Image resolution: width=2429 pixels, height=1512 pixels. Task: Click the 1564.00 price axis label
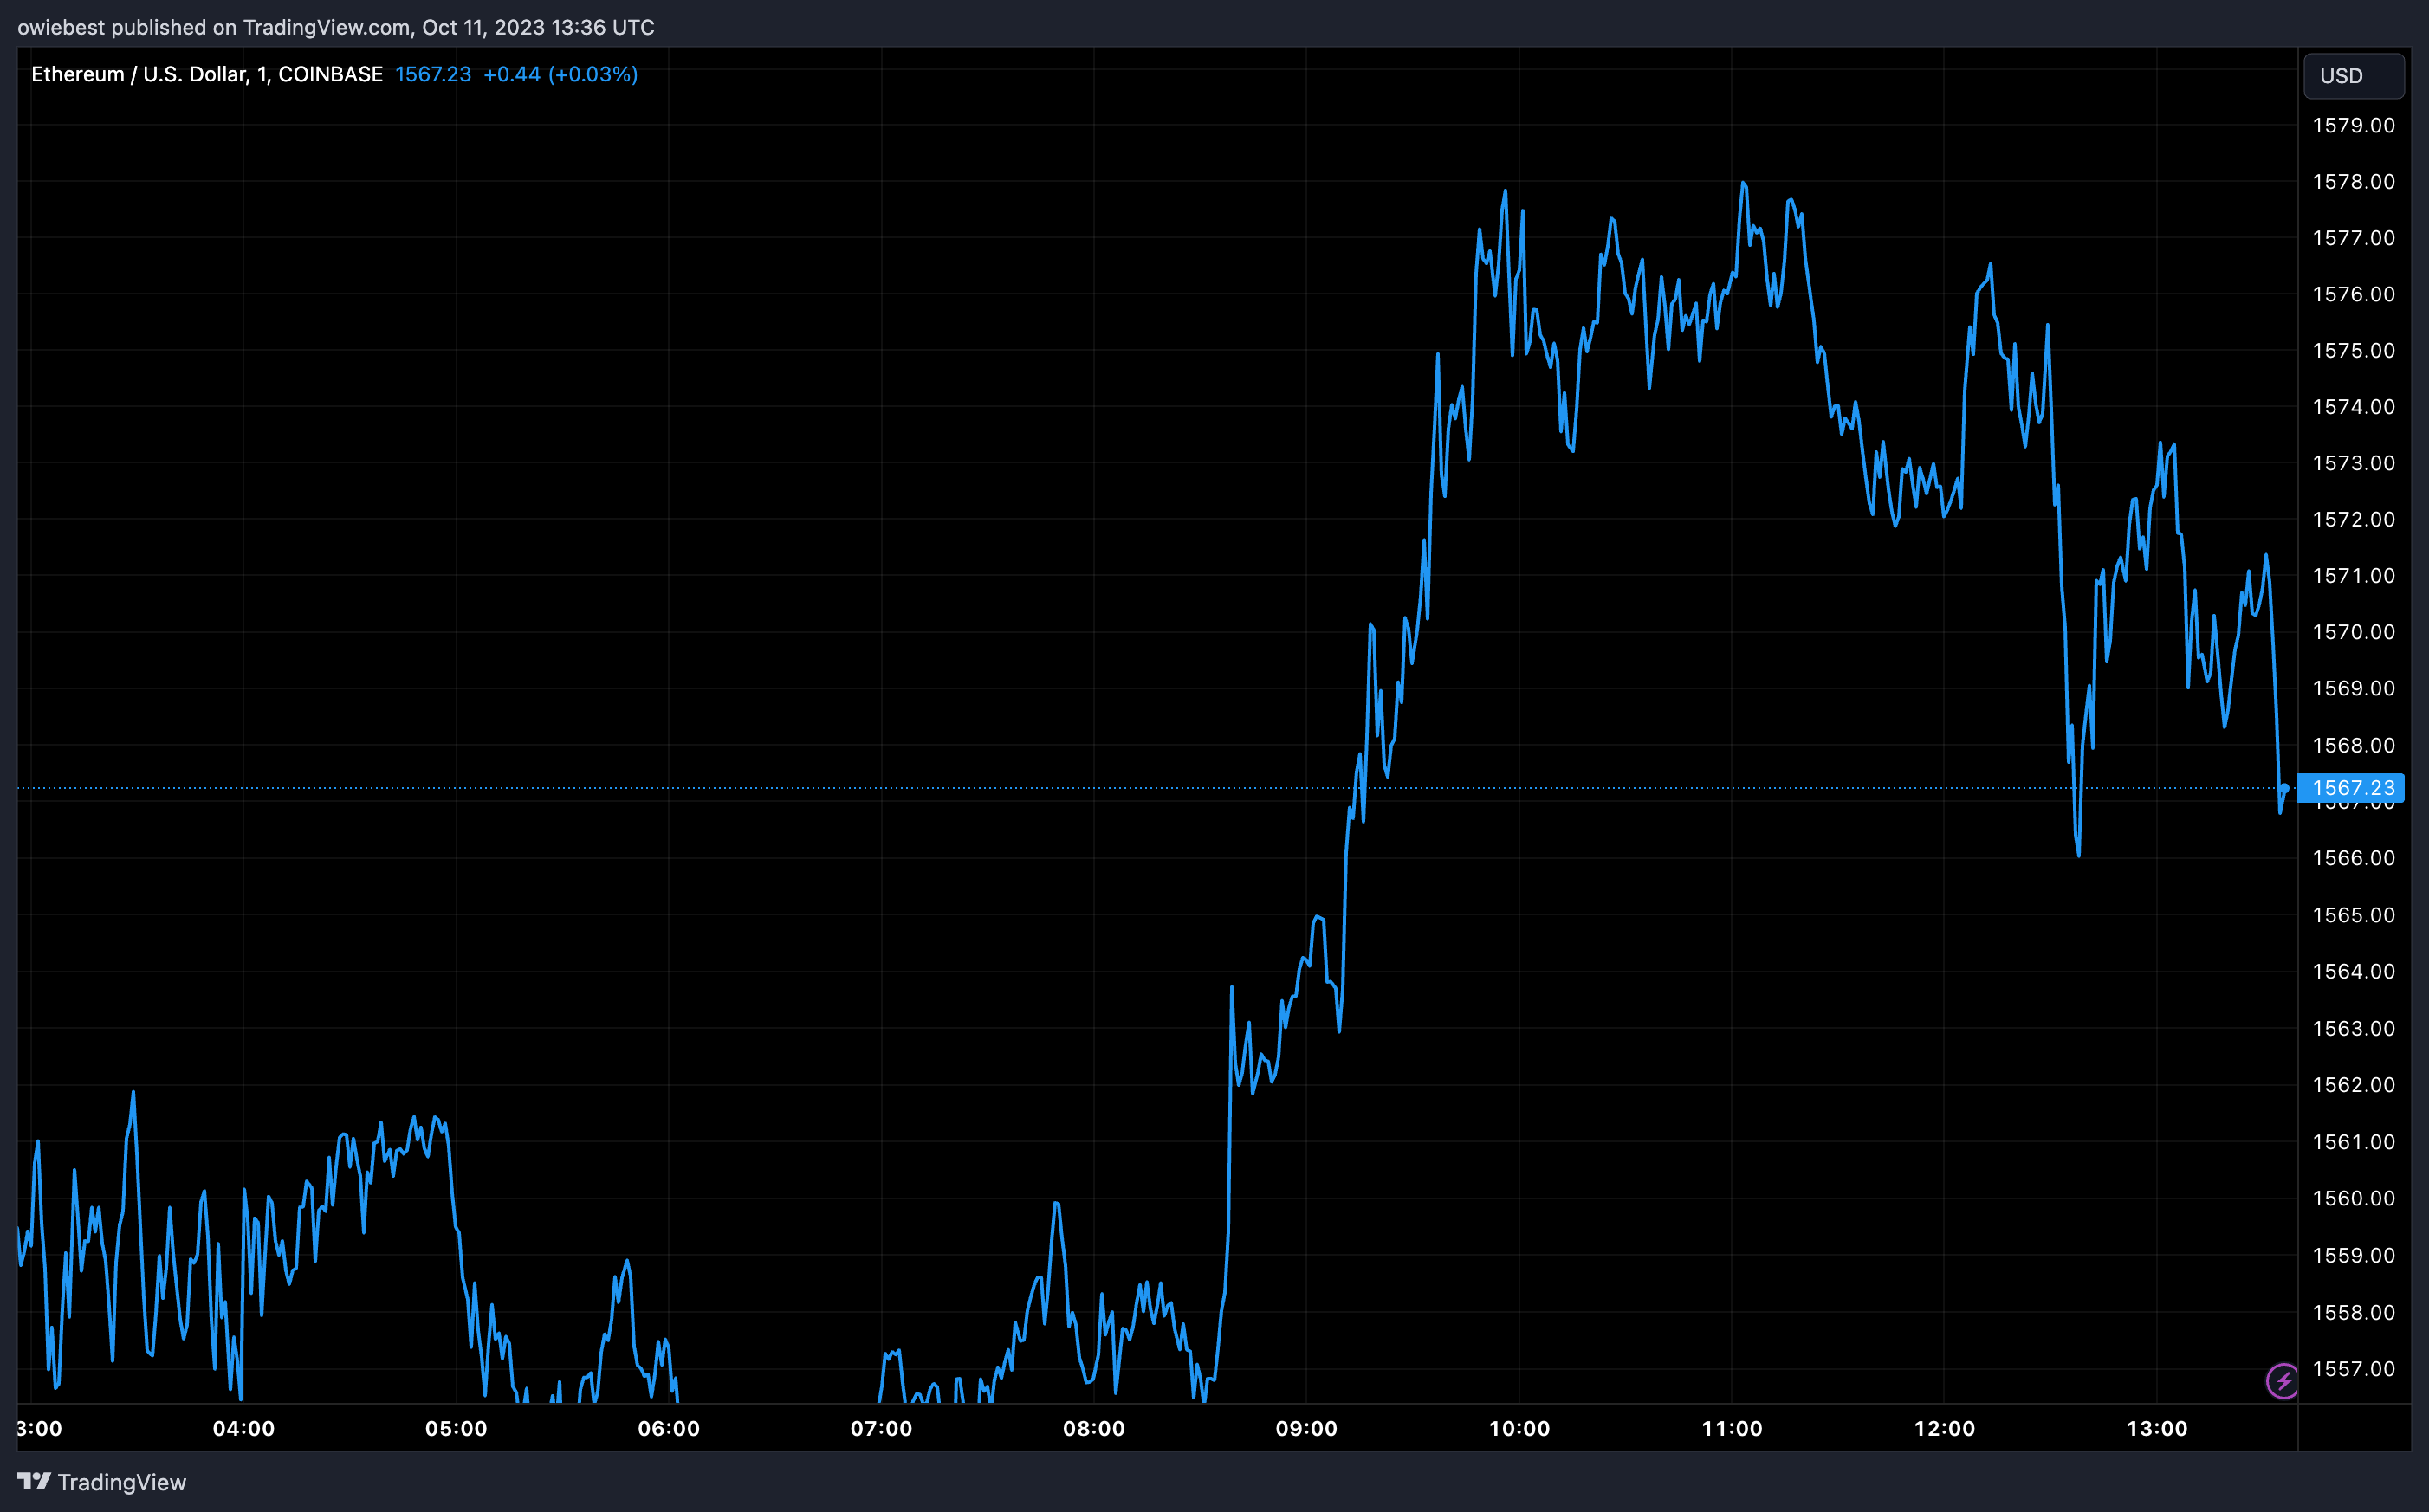pos(2353,971)
